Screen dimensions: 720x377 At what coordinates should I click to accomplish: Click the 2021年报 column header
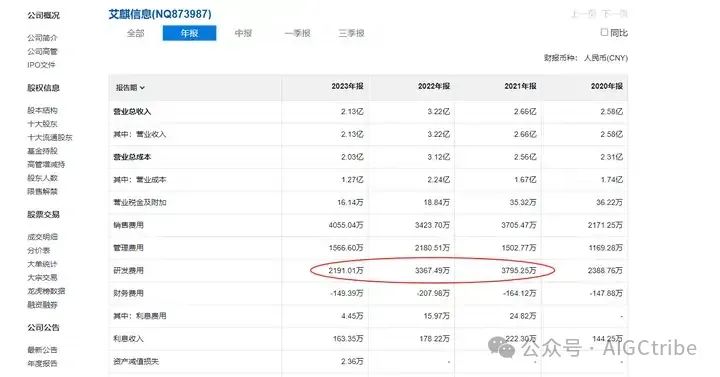coord(520,86)
